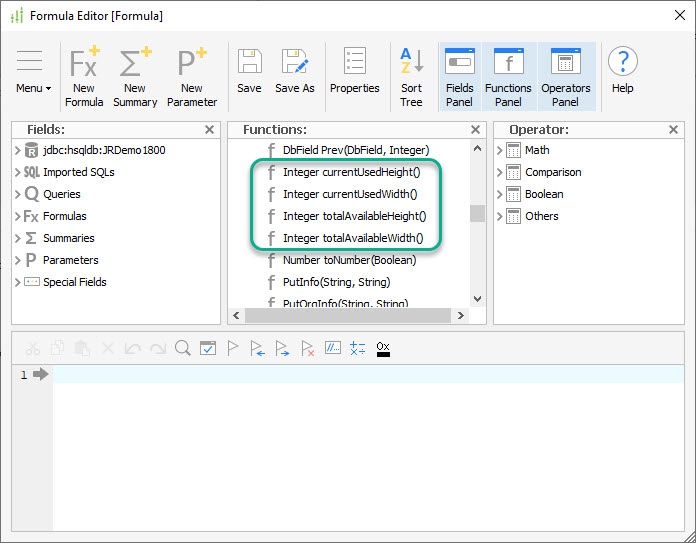The height and width of the screenshot is (543, 696).
Task: Expand the Math operators
Action: (500, 150)
